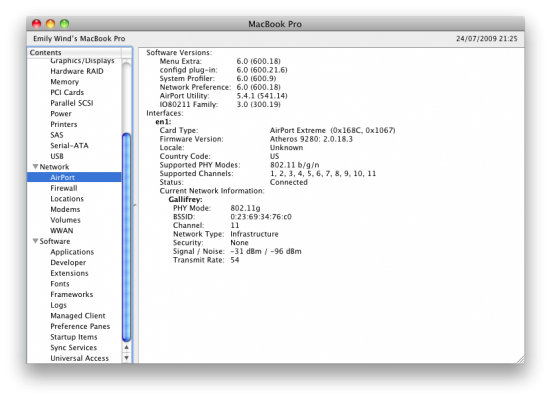Click the supported channels list value
551x400 pixels.
(x=323, y=173)
